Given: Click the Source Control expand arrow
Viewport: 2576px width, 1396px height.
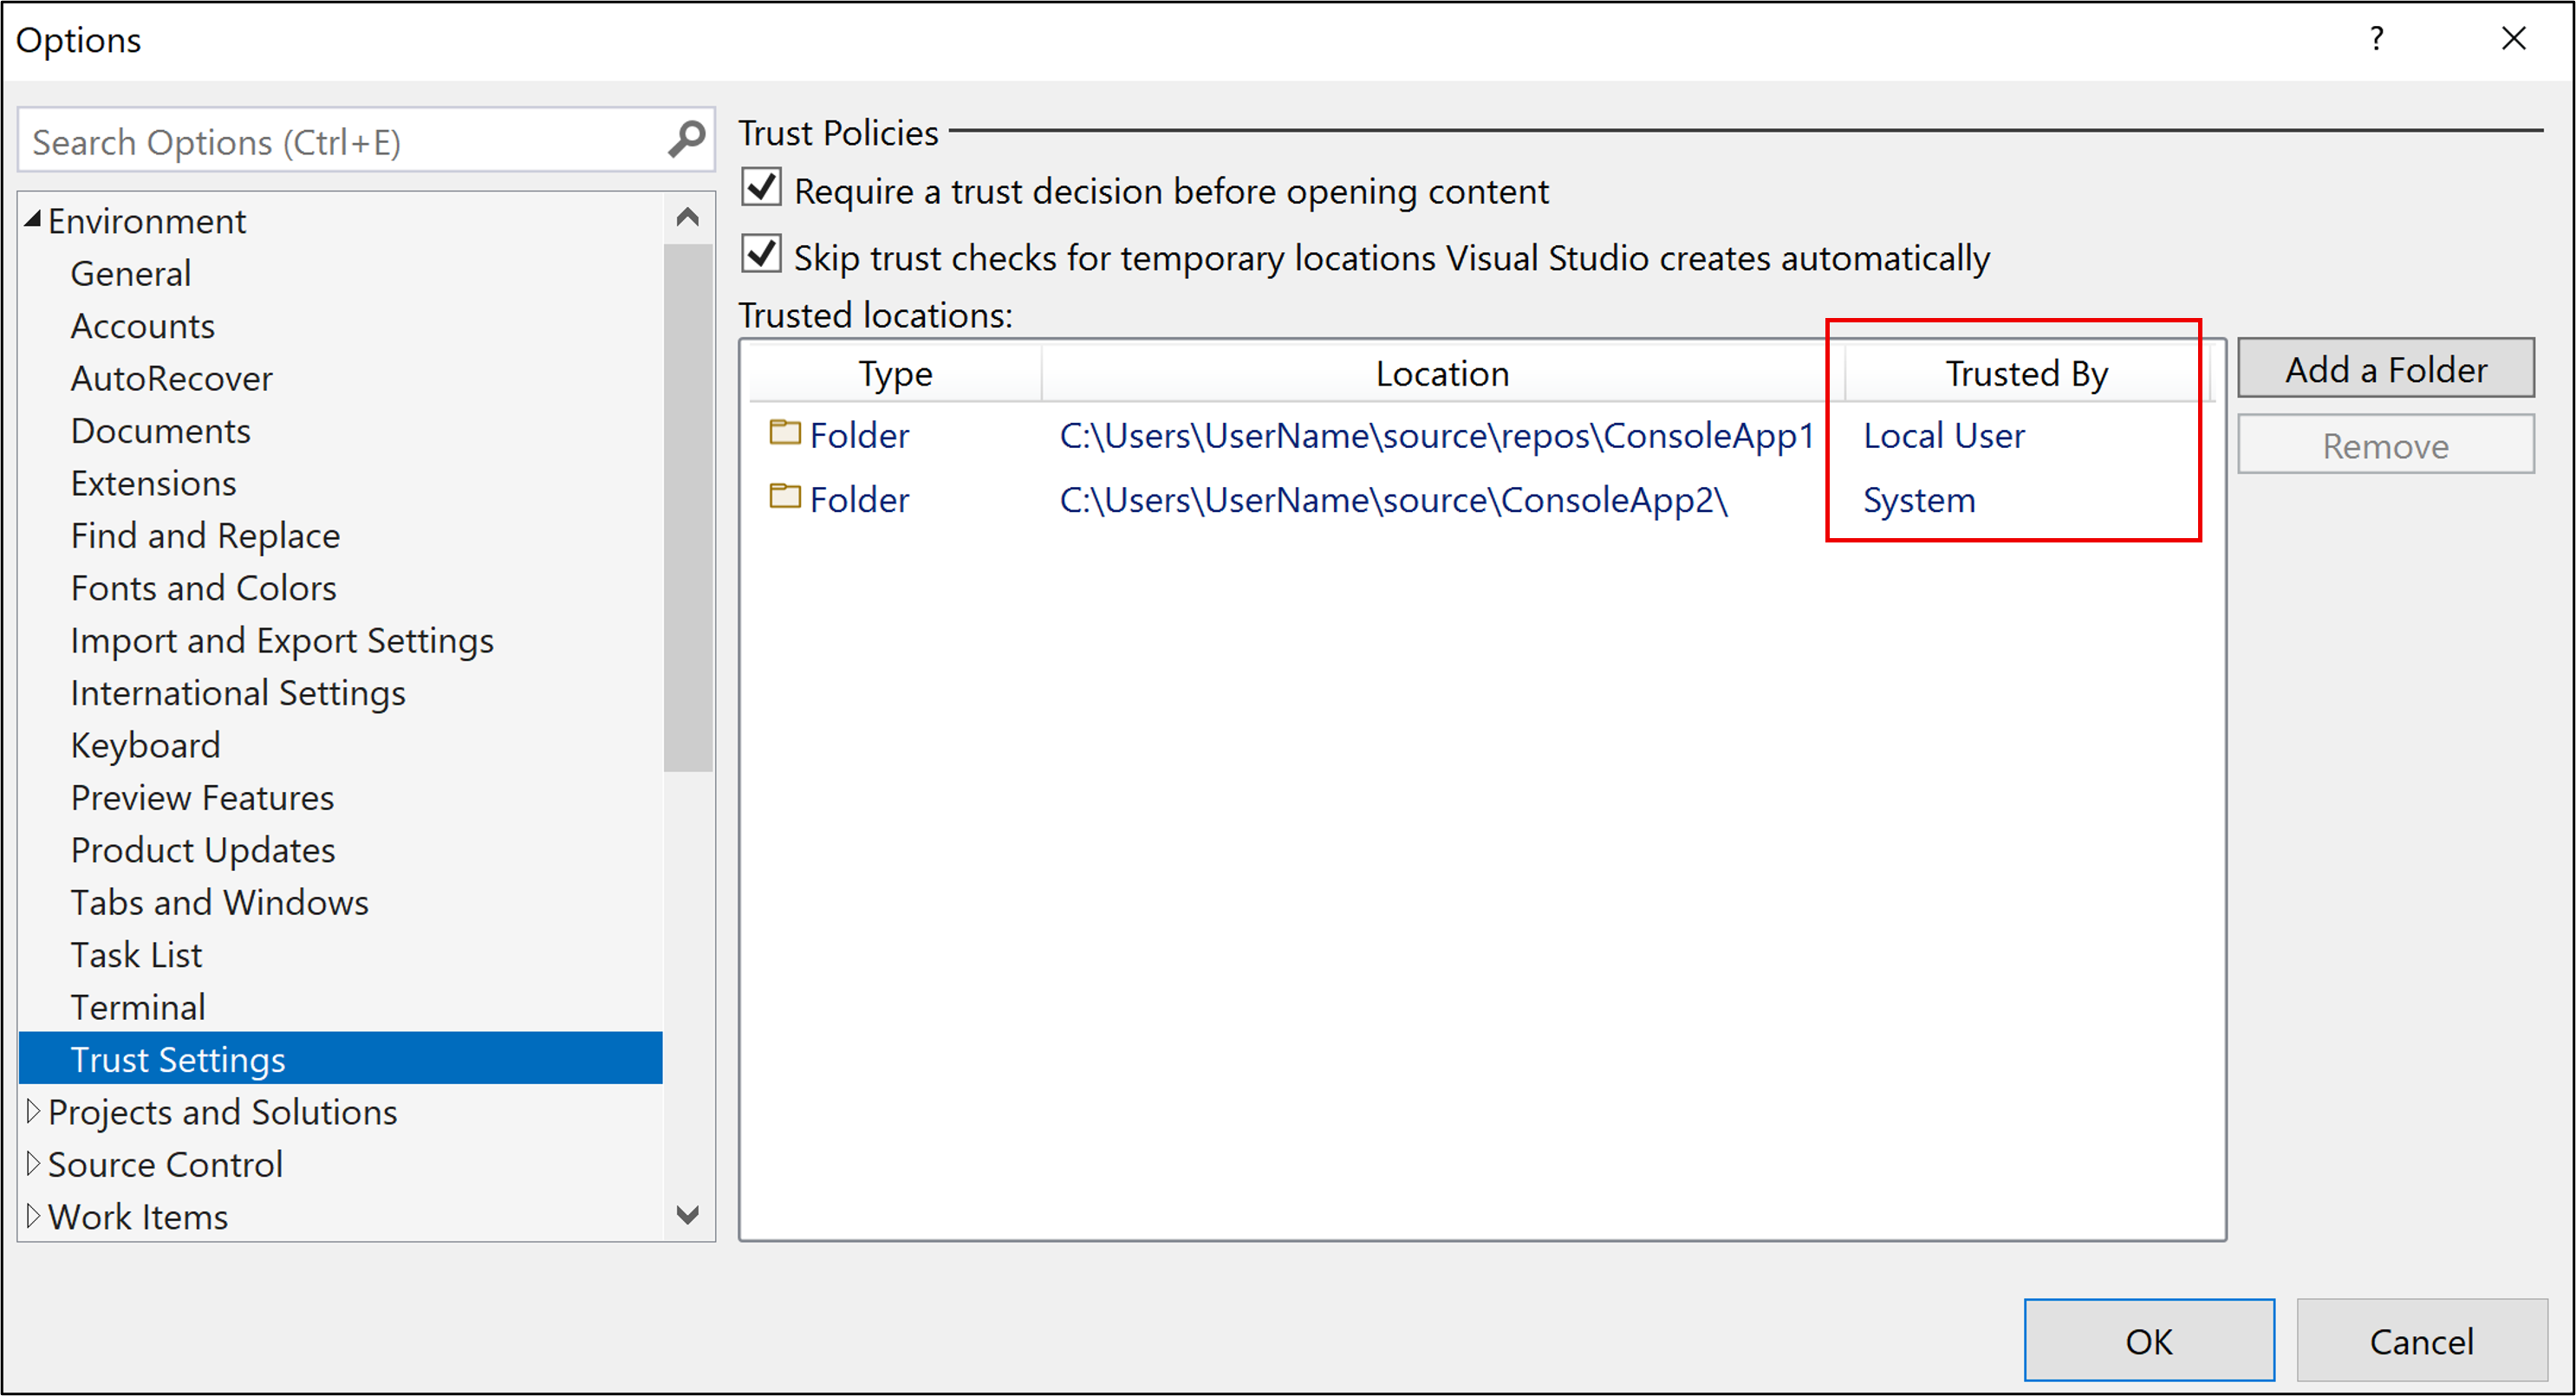Looking at the screenshot, I should tap(33, 1162).
